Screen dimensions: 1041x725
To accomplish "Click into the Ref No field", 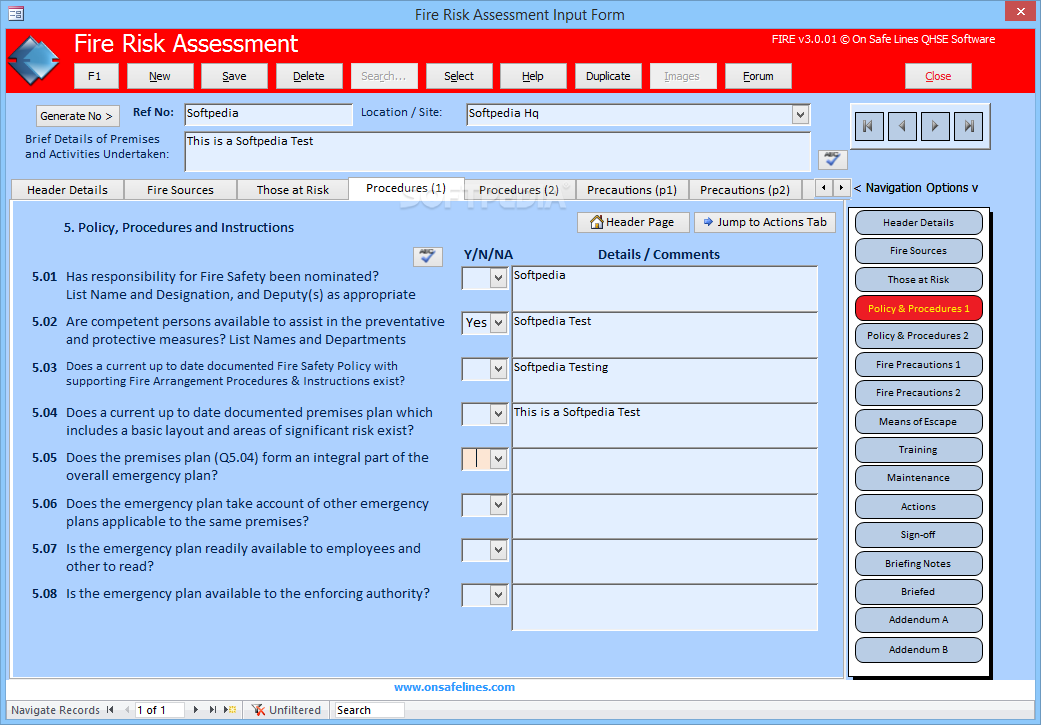I will point(268,114).
